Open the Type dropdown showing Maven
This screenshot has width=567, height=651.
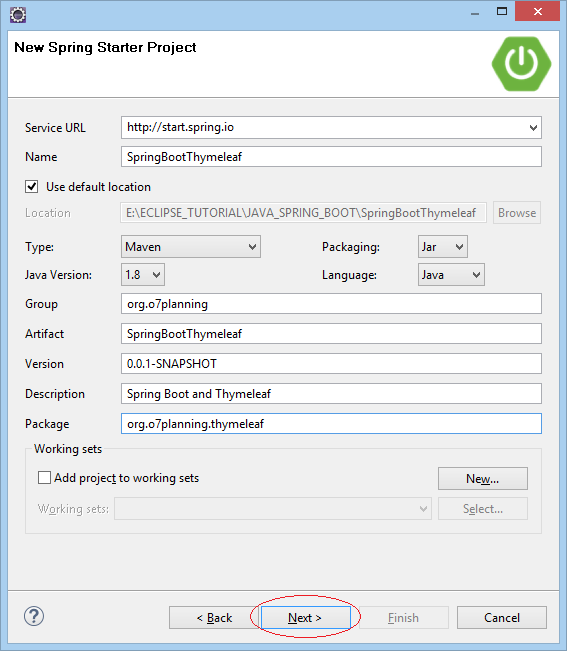191,247
